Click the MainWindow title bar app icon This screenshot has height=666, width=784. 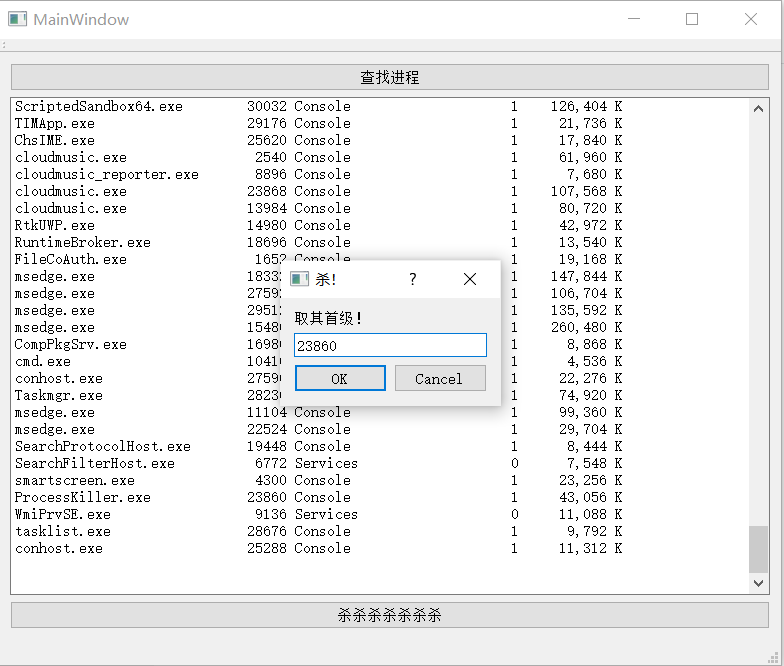coord(18,19)
